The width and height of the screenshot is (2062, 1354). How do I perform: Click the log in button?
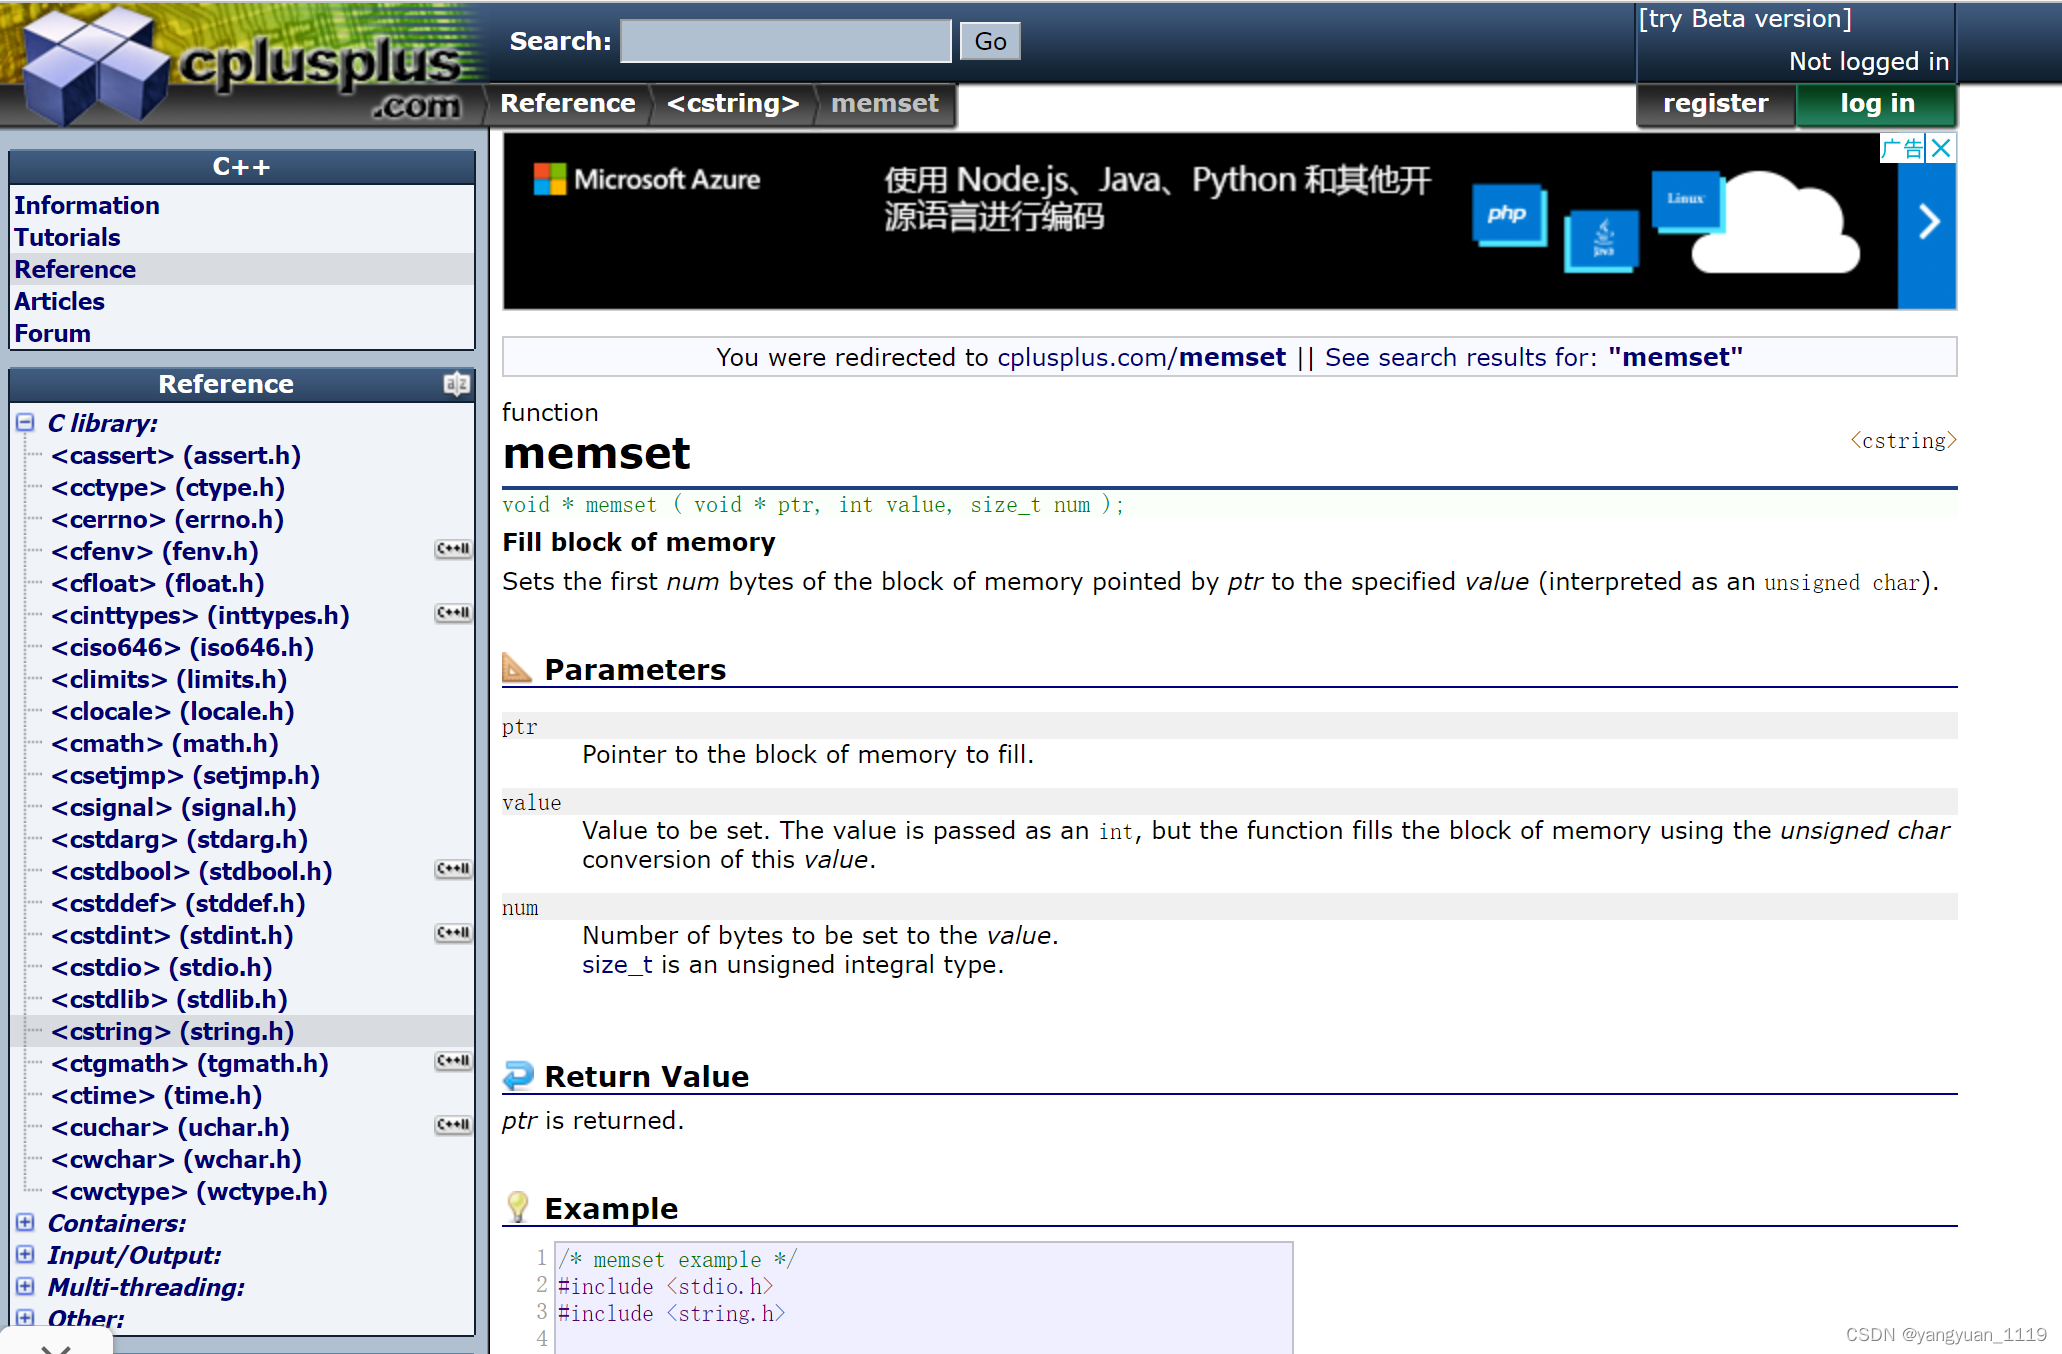coord(1878,101)
